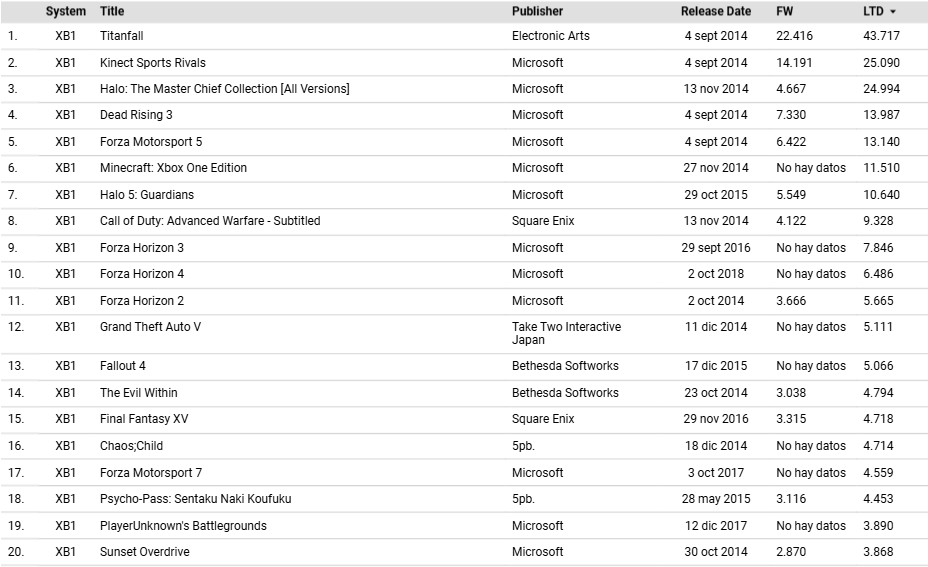The image size is (928, 567).
Task: Select the row number 1.
Action: click(12, 36)
